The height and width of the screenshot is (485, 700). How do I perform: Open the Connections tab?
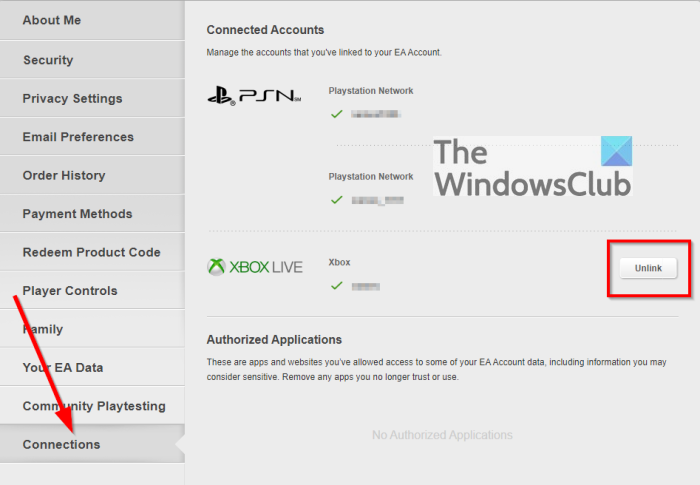62,444
